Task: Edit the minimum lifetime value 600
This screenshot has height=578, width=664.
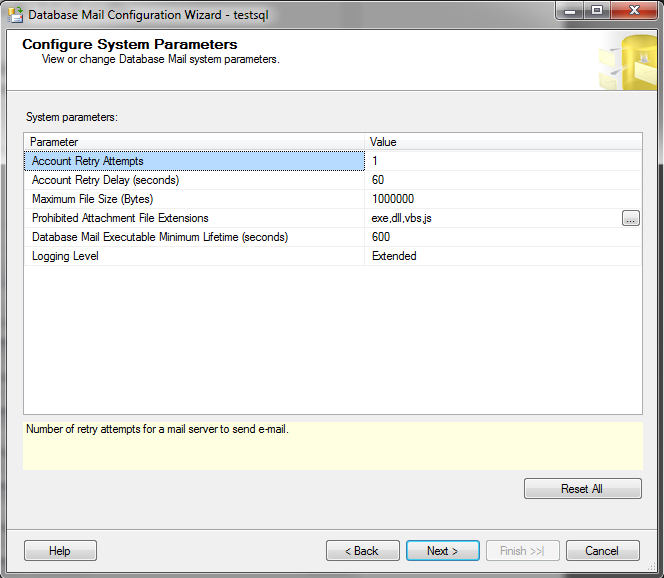Action: pyautogui.click(x=503, y=237)
